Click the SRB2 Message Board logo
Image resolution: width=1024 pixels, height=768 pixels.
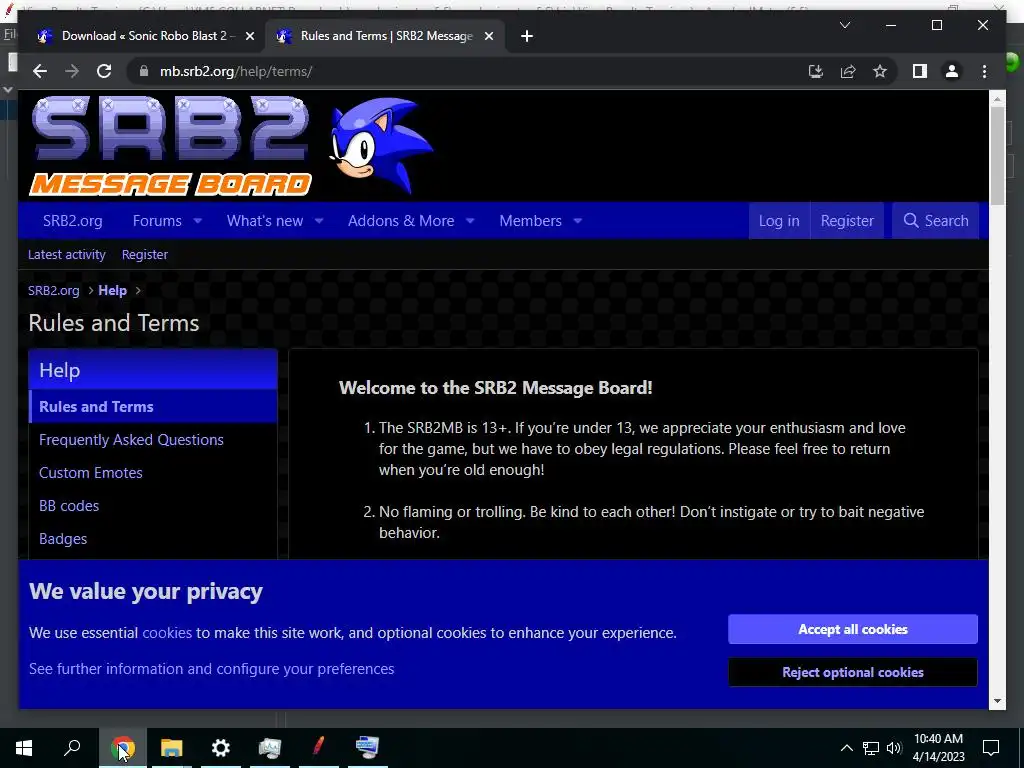(x=170, y=146)
